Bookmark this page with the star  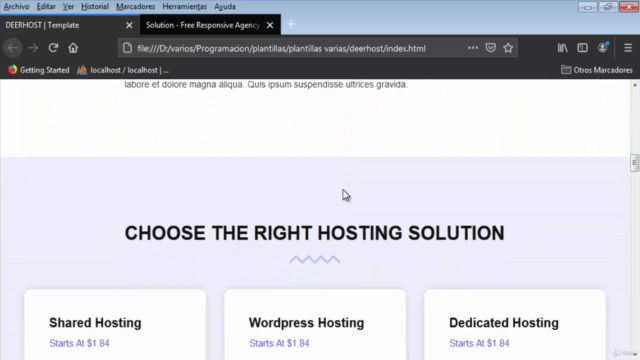508,48
